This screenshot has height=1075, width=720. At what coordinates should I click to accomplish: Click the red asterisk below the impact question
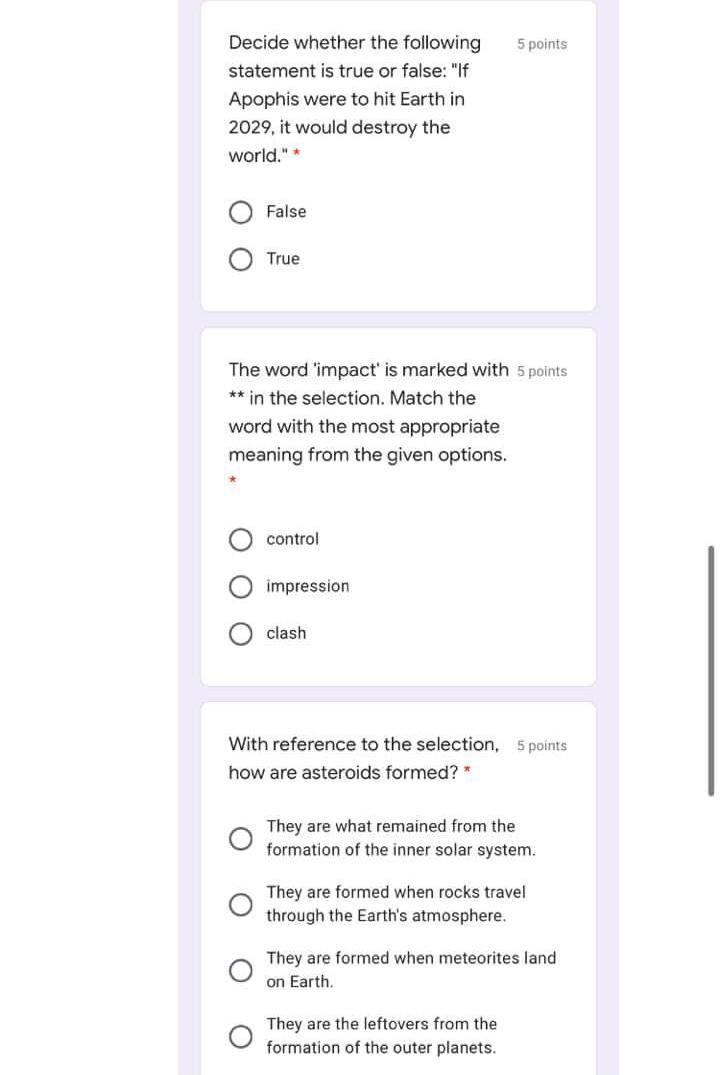tap(233, 482)
